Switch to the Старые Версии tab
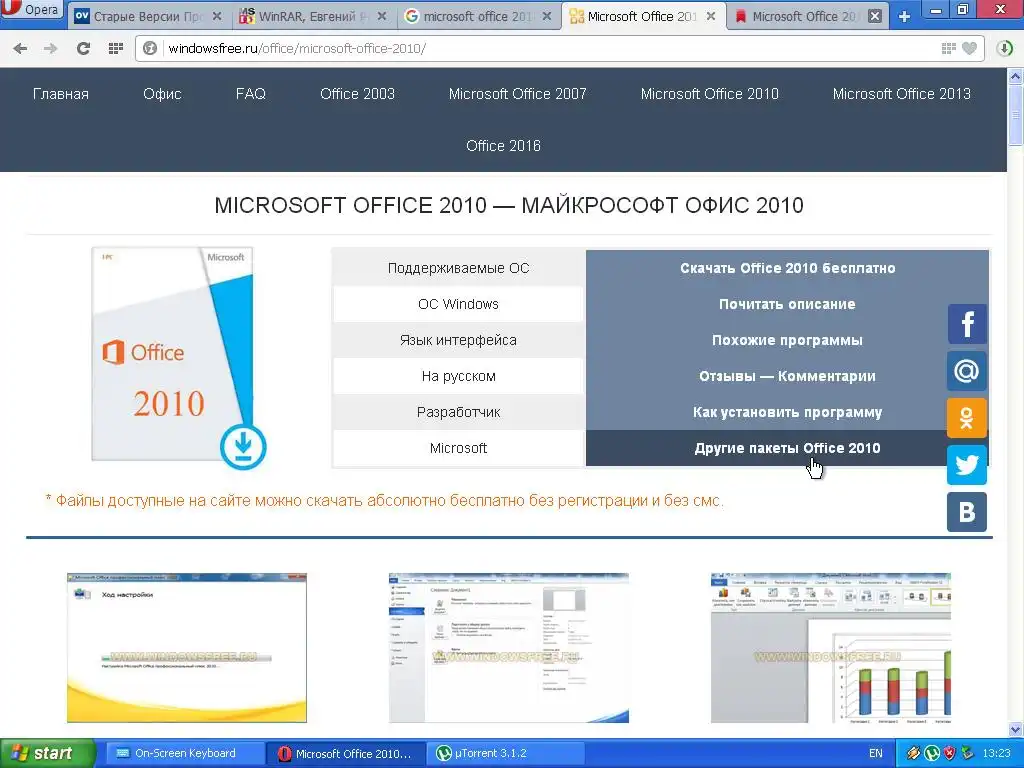Viewport: 1024px width, 768px height. click(148, 16)
